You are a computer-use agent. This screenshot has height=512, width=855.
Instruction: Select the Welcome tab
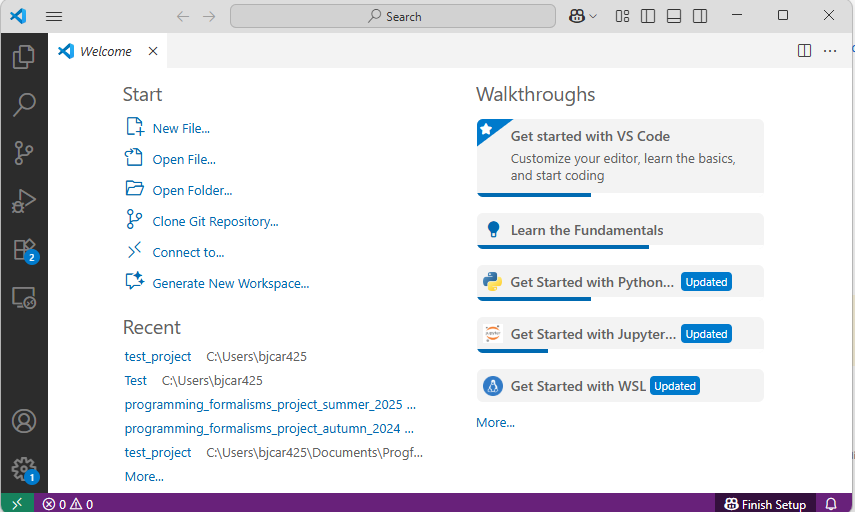point(105,51)
